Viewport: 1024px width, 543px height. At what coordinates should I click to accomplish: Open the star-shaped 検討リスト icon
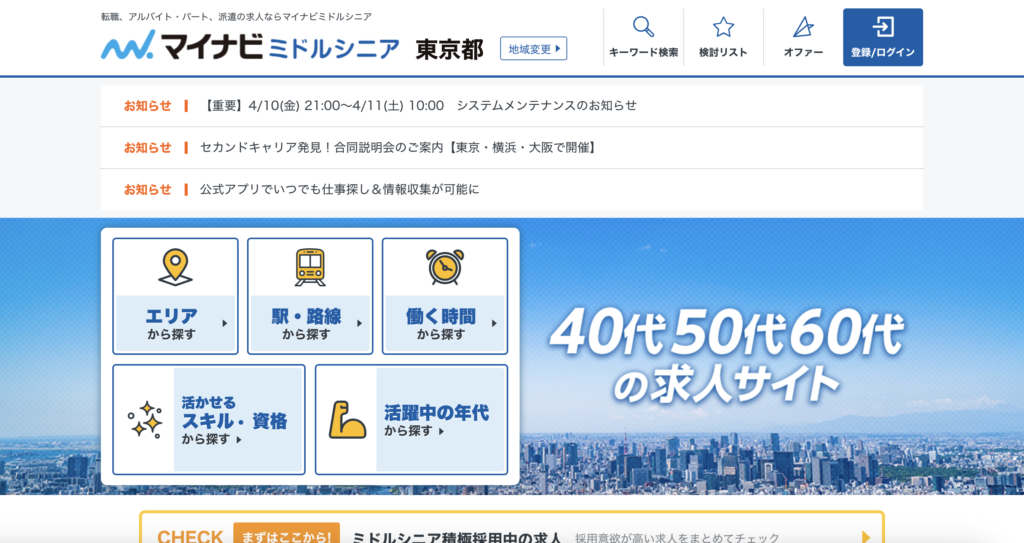723,27
